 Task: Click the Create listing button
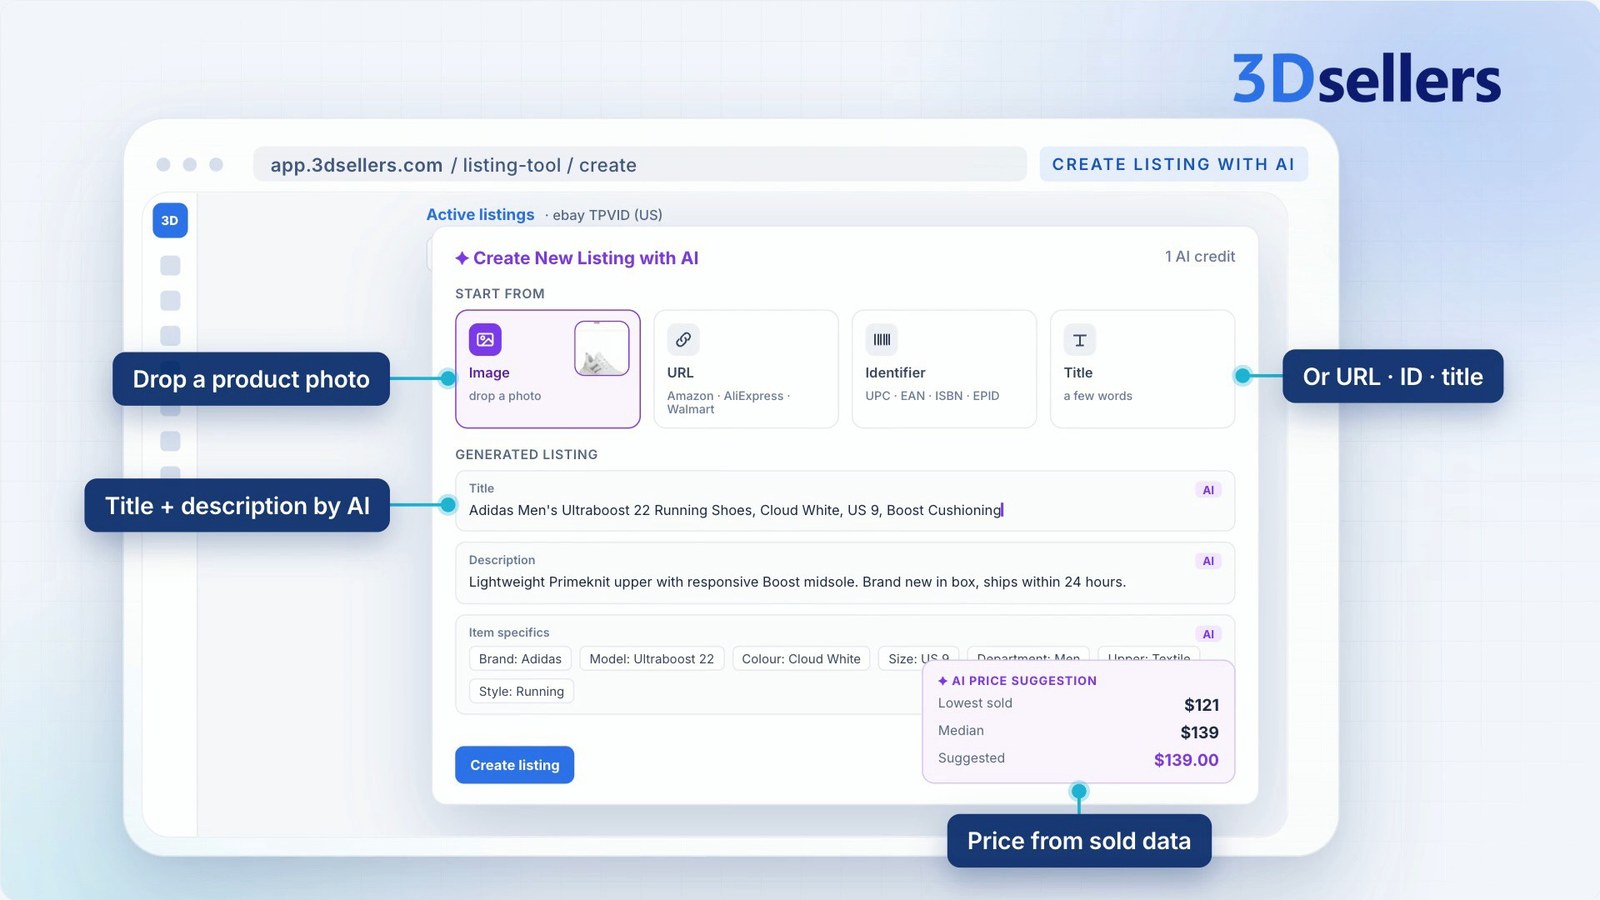point(515,765)
